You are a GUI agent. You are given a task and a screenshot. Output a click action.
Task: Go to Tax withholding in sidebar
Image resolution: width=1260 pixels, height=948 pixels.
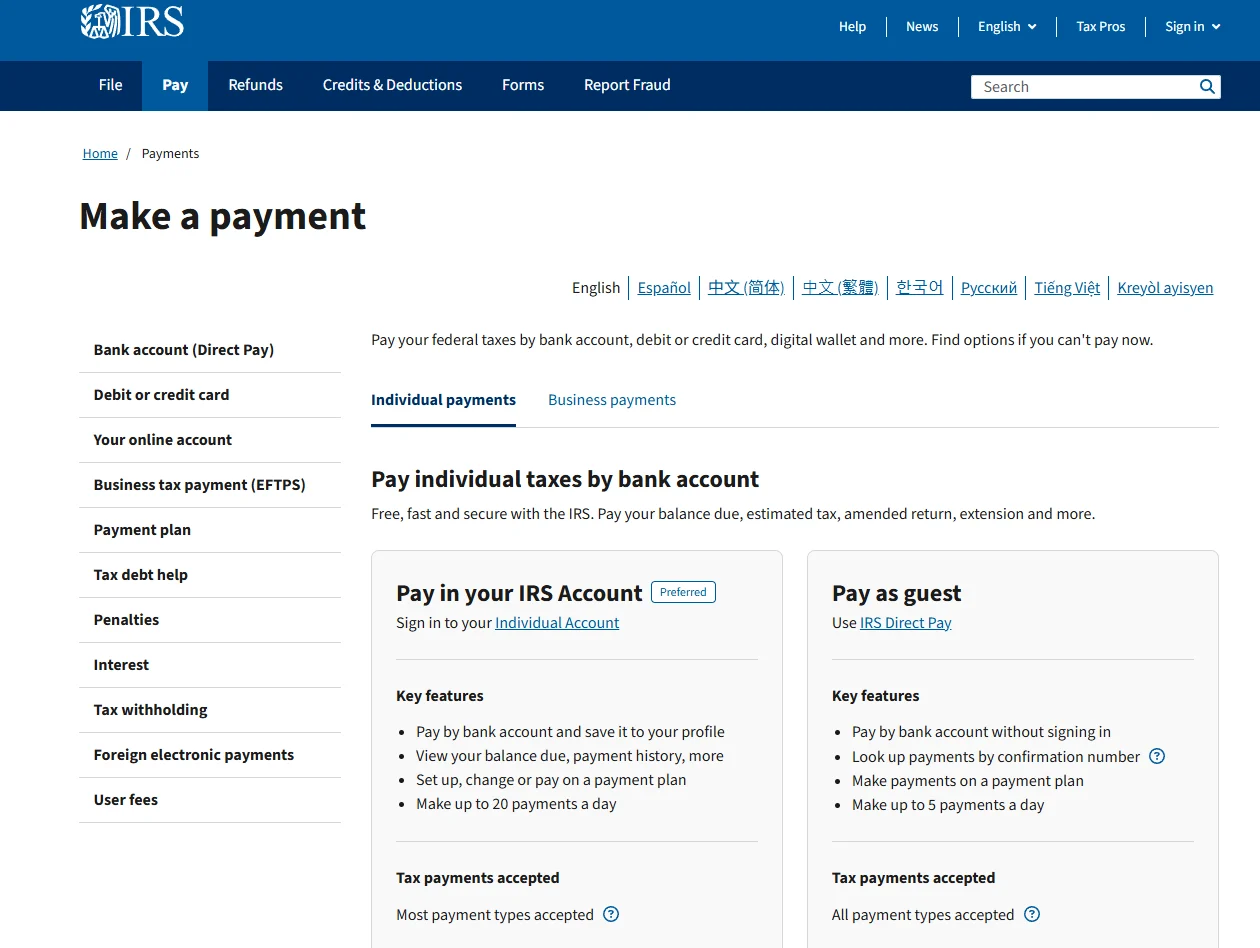(x=210, y=710)
